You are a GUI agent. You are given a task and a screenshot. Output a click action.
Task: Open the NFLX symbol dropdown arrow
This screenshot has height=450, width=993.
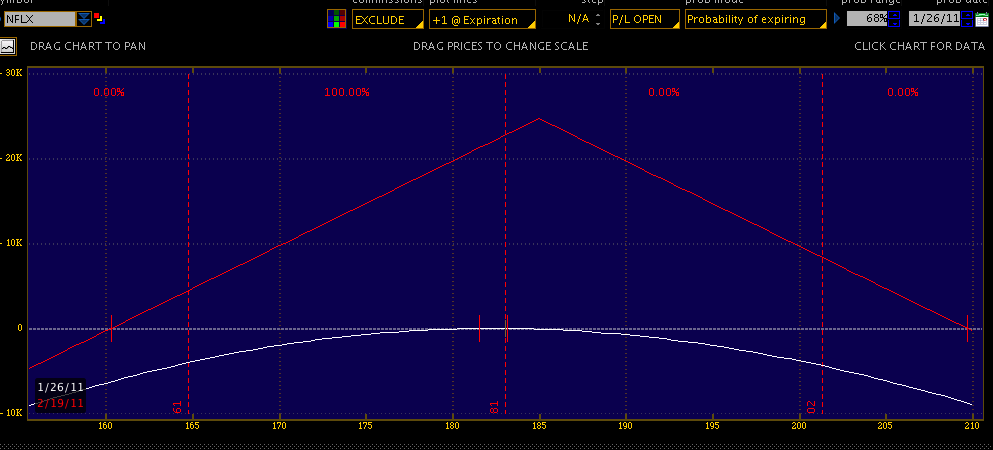click(83, 19)
